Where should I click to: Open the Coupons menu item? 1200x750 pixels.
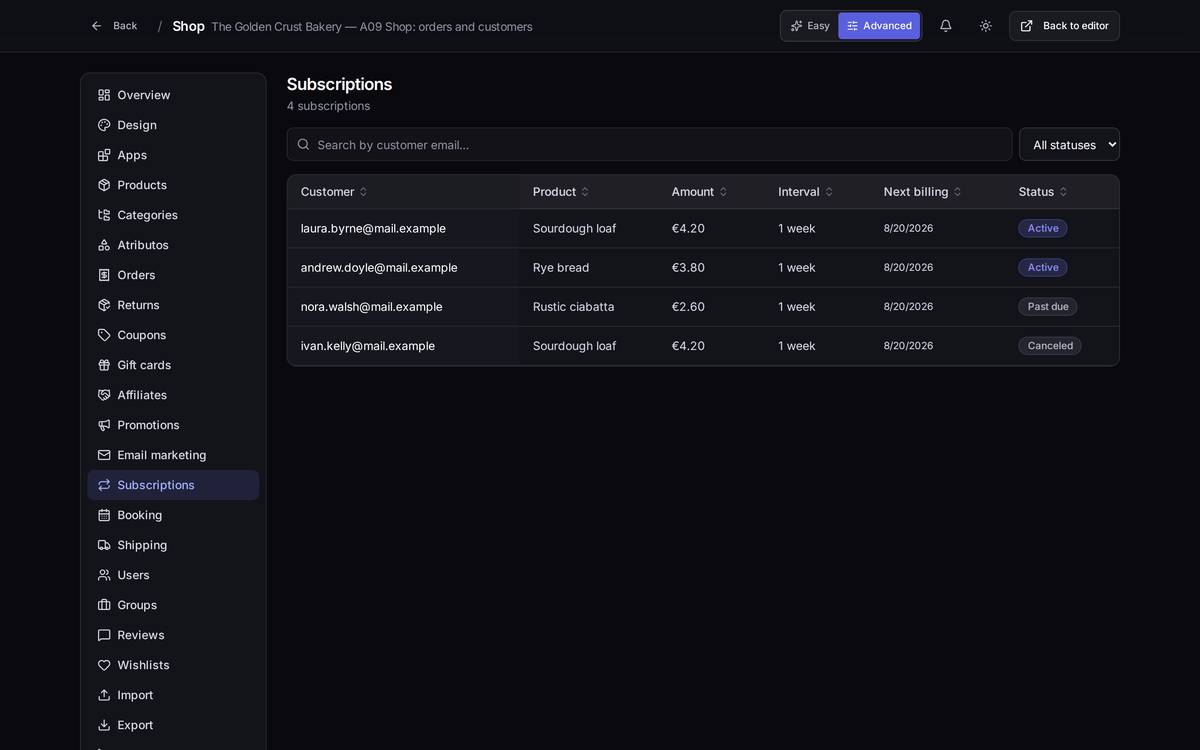(173, 335)
